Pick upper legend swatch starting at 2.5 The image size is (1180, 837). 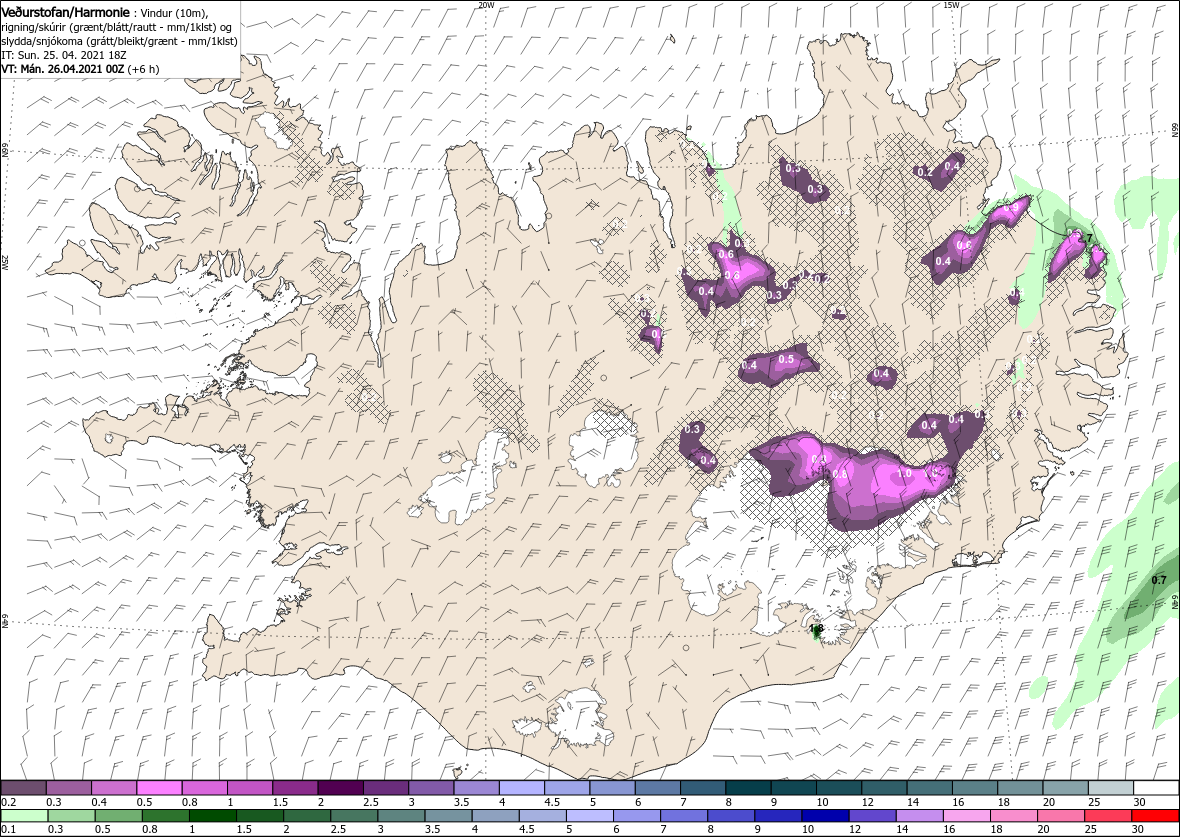point(386,788)
